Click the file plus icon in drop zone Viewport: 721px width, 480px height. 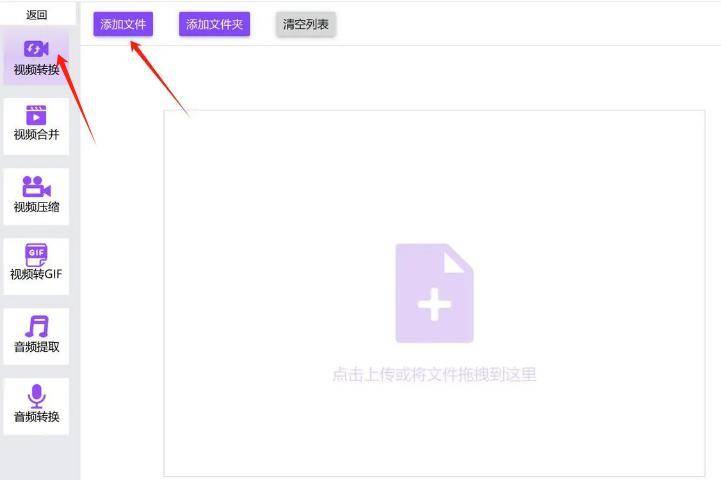tap(434, 294)
